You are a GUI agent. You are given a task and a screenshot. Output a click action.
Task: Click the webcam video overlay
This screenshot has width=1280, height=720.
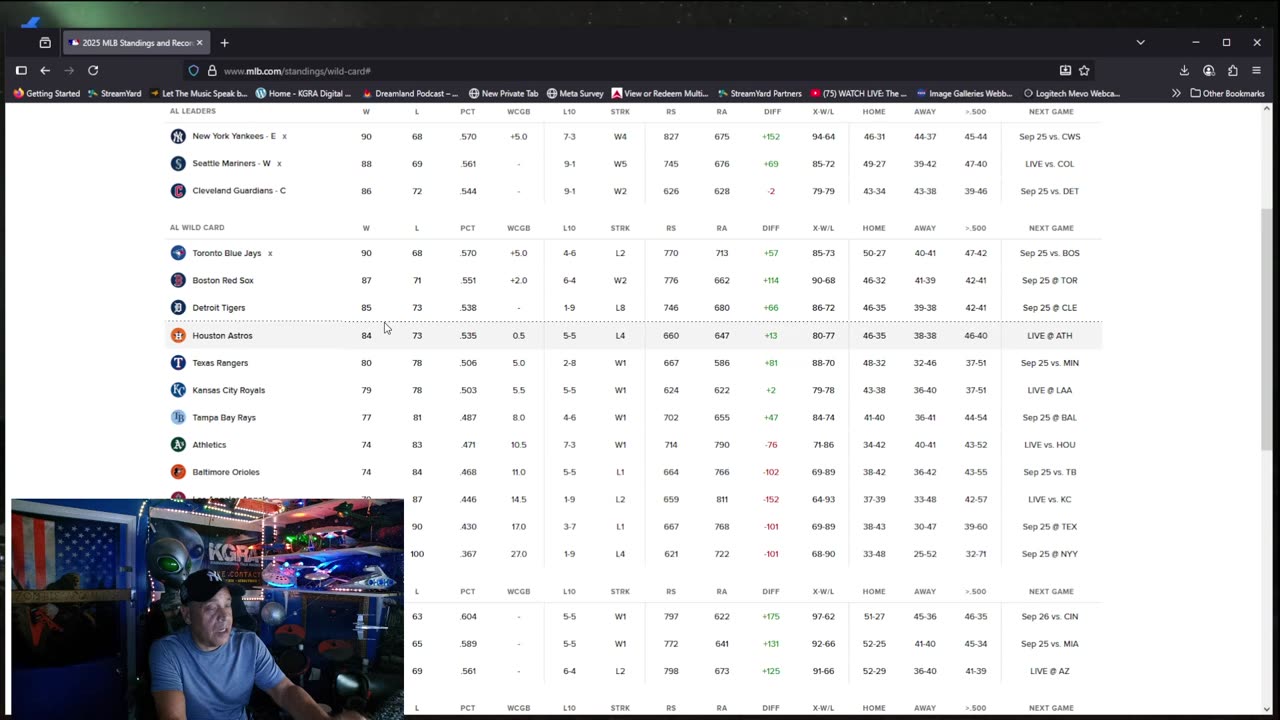(x=207, y=608)
